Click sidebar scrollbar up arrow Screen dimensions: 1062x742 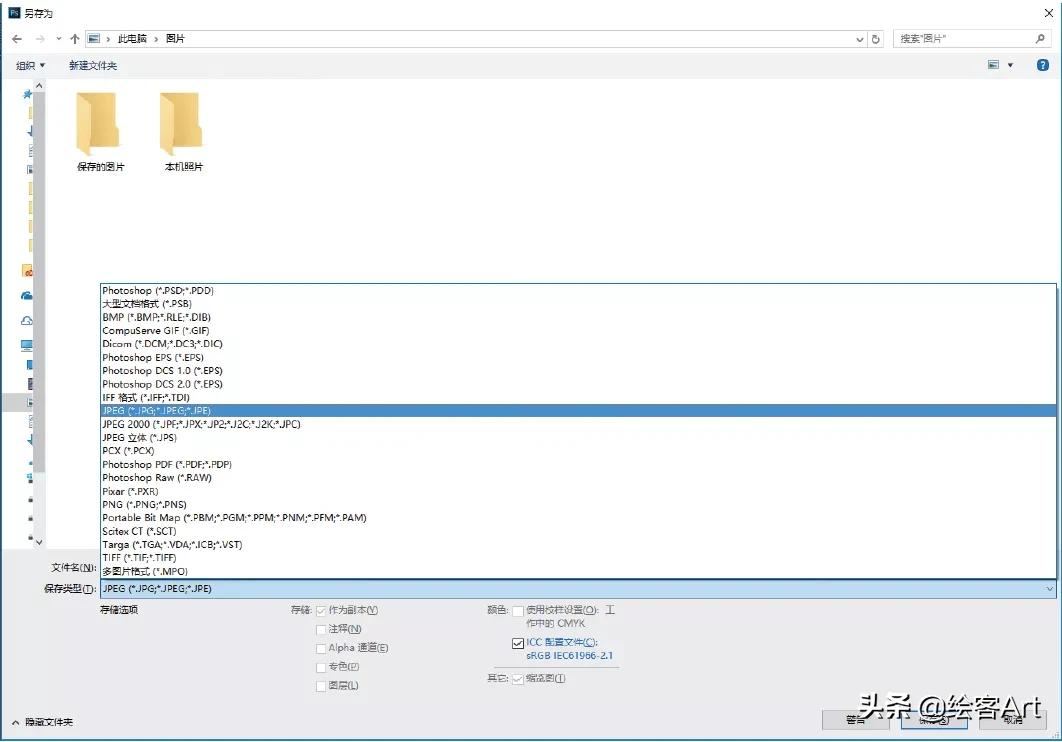(39, 86)
